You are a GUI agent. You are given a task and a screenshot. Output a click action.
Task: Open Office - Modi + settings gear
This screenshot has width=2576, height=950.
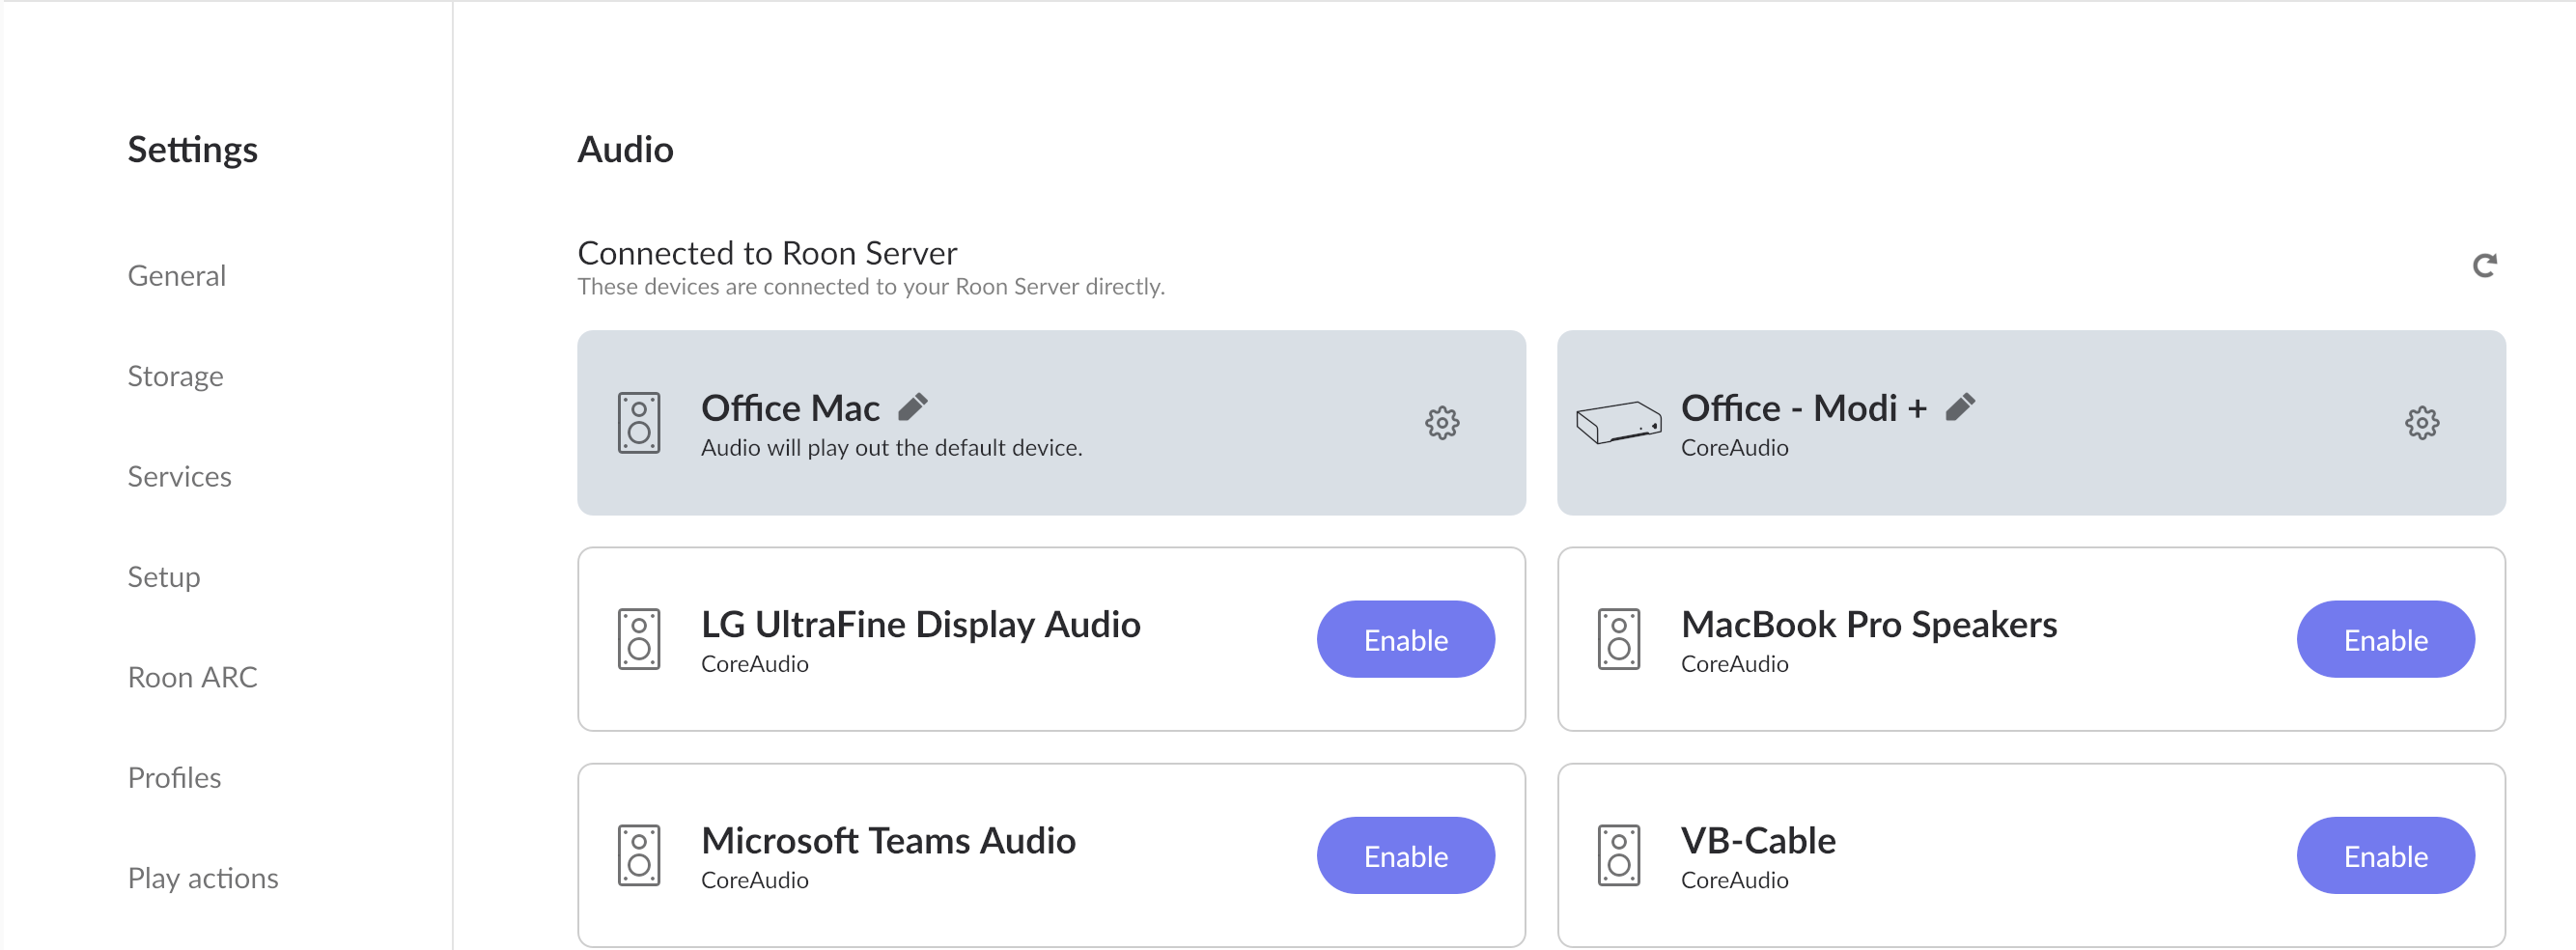pyautogui.click(x=2421, y=423)
